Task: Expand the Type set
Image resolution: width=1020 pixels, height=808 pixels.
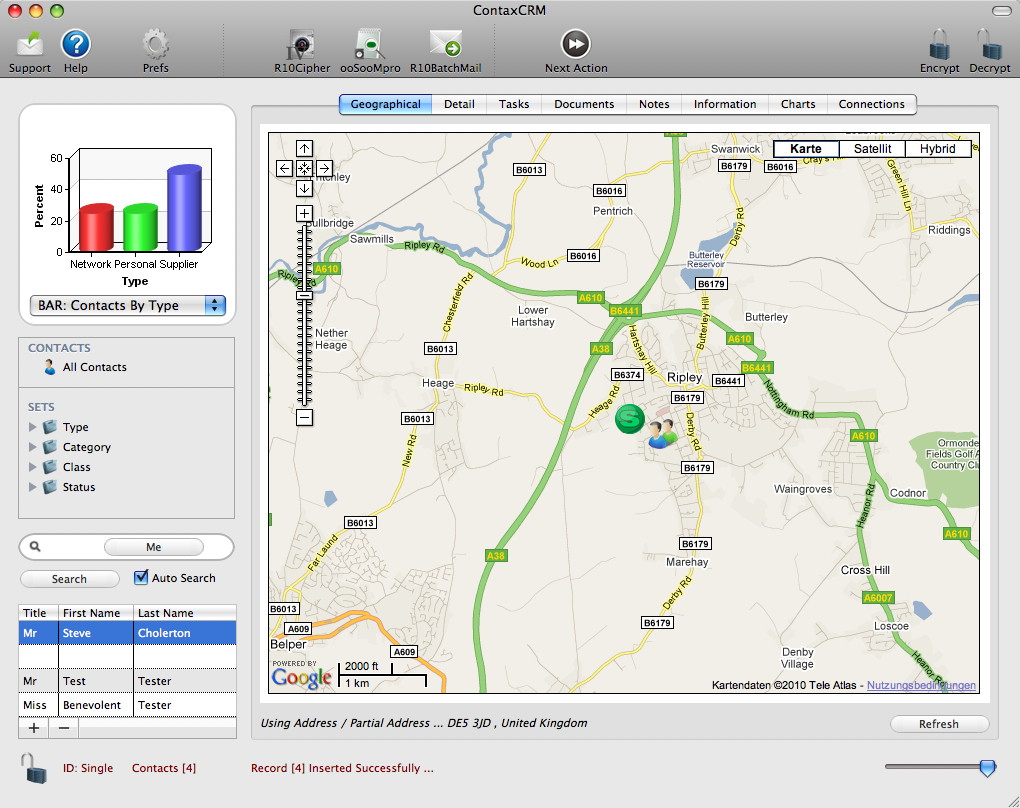Action: 33,427
